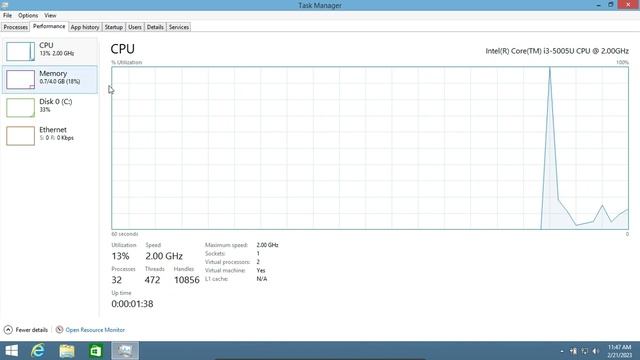The image size is (640, 360).
Task: Click the large CPU heading
Action: pyautogui.click(x=122, y=49)
